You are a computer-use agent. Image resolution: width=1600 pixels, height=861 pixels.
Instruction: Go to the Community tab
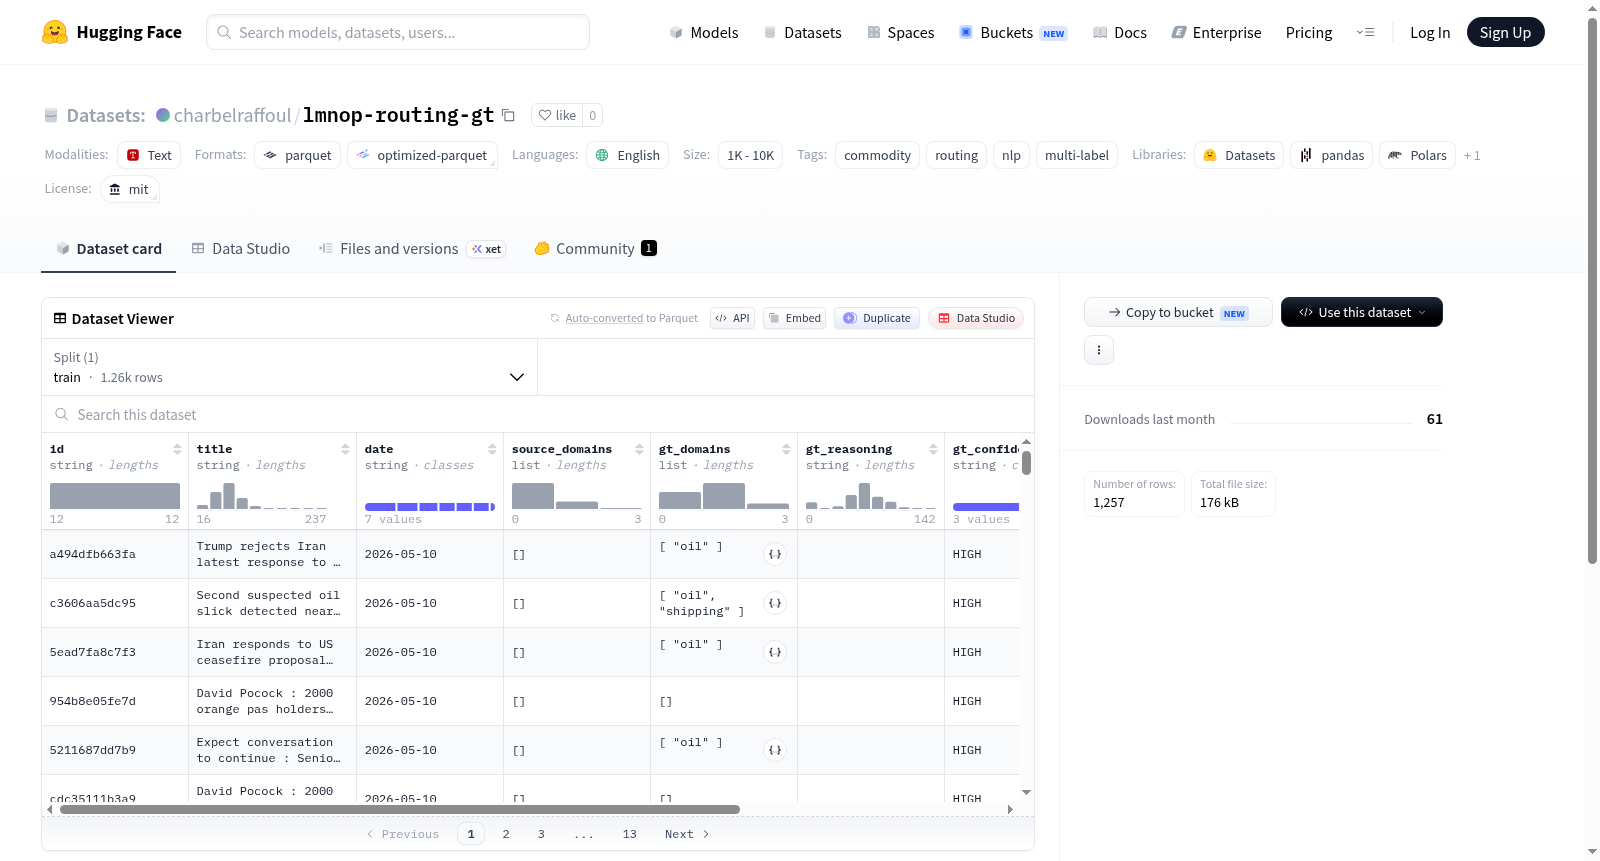596,249
